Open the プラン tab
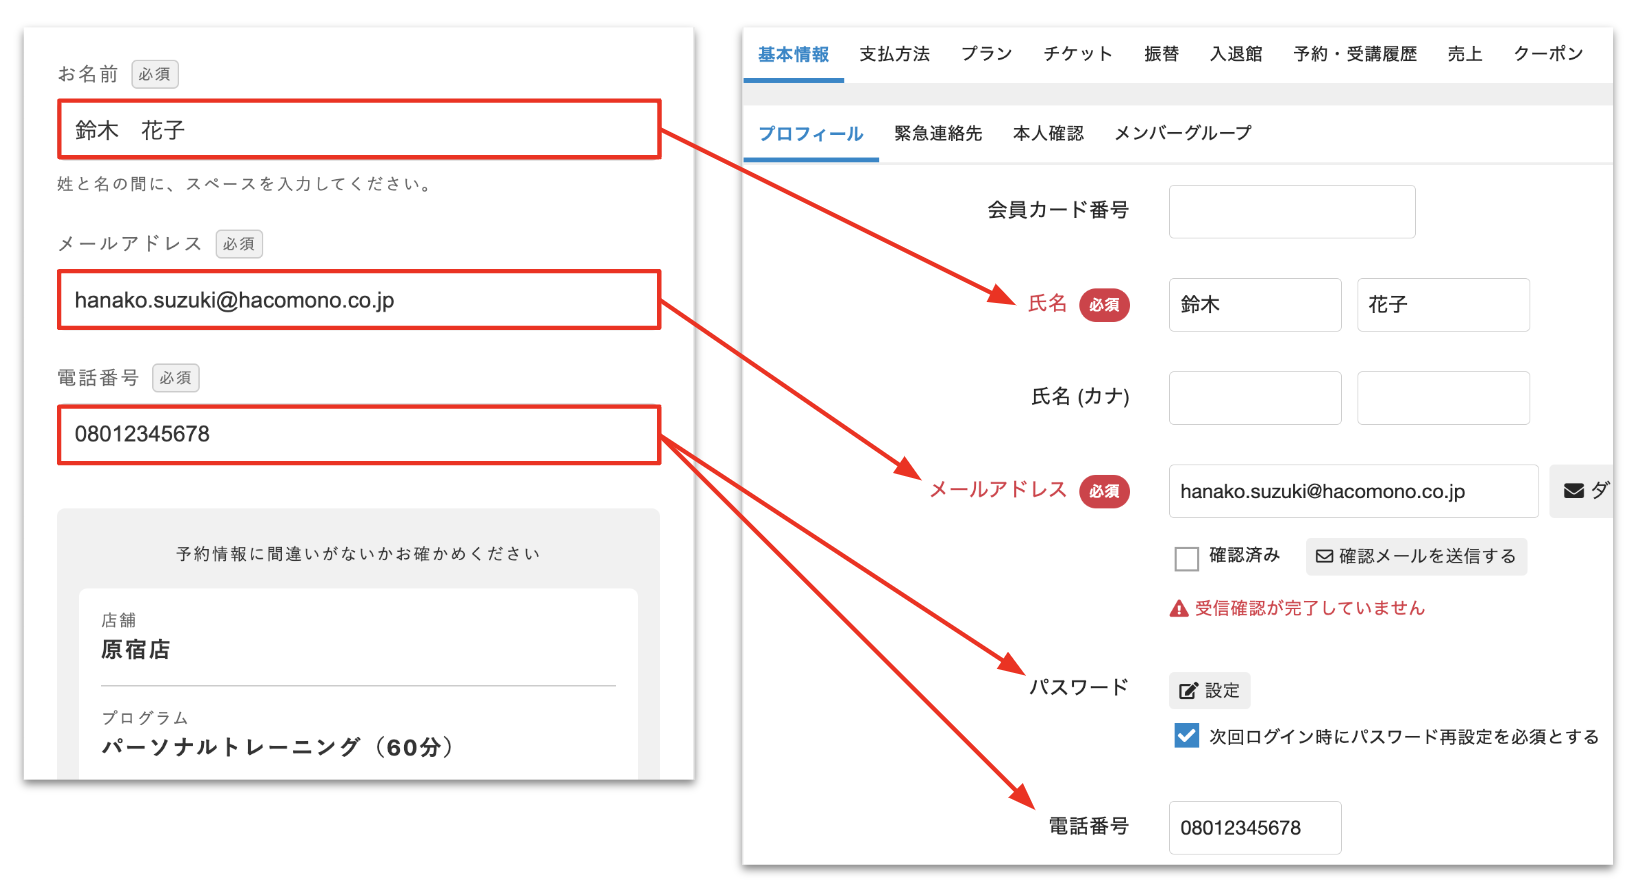Image resolution: width=1636 pixels, height=894 pixels. tap(986, 54)
